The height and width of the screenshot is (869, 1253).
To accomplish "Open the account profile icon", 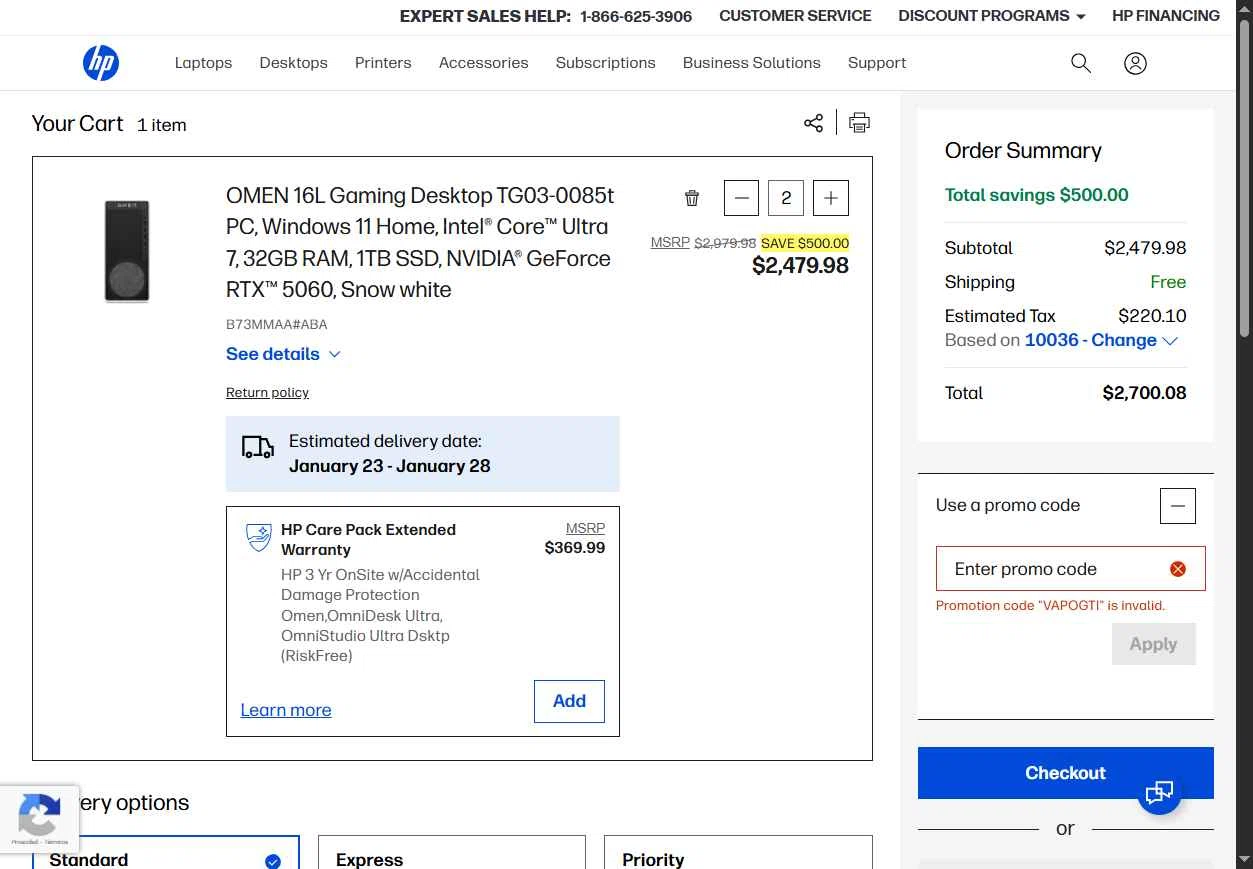I will pos(1135,63).
